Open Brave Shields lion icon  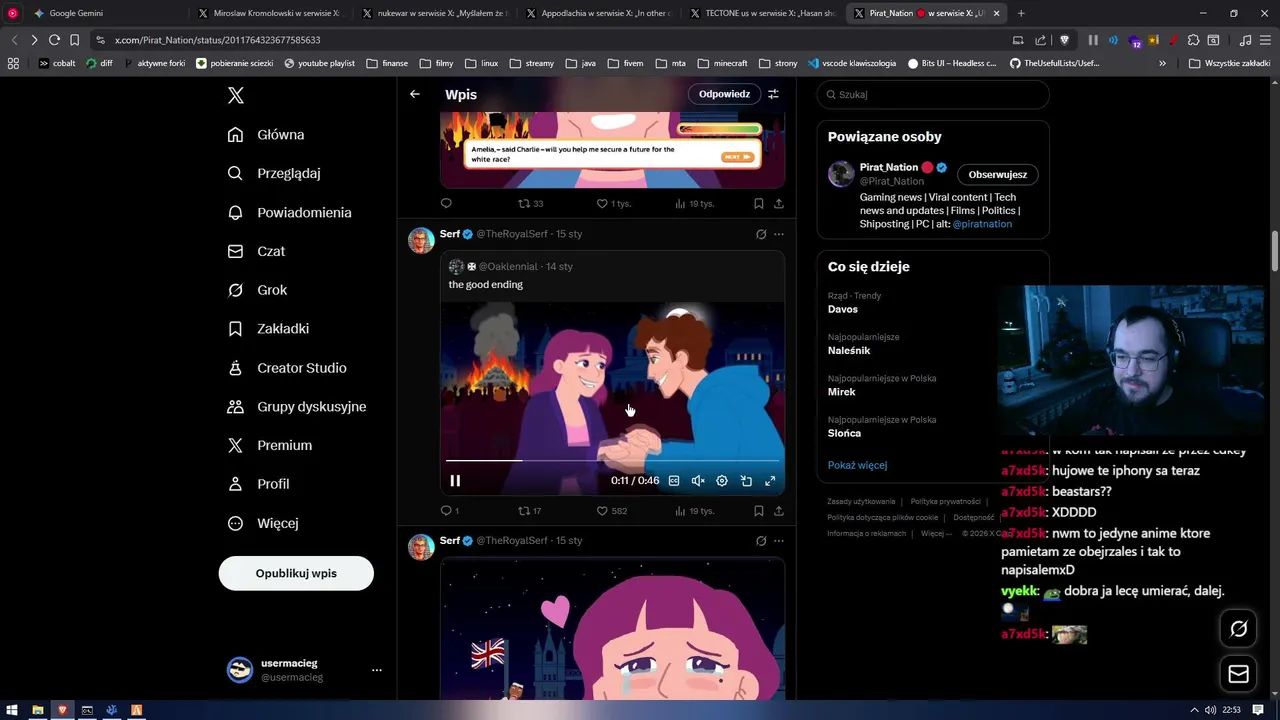pos(1064,40)
